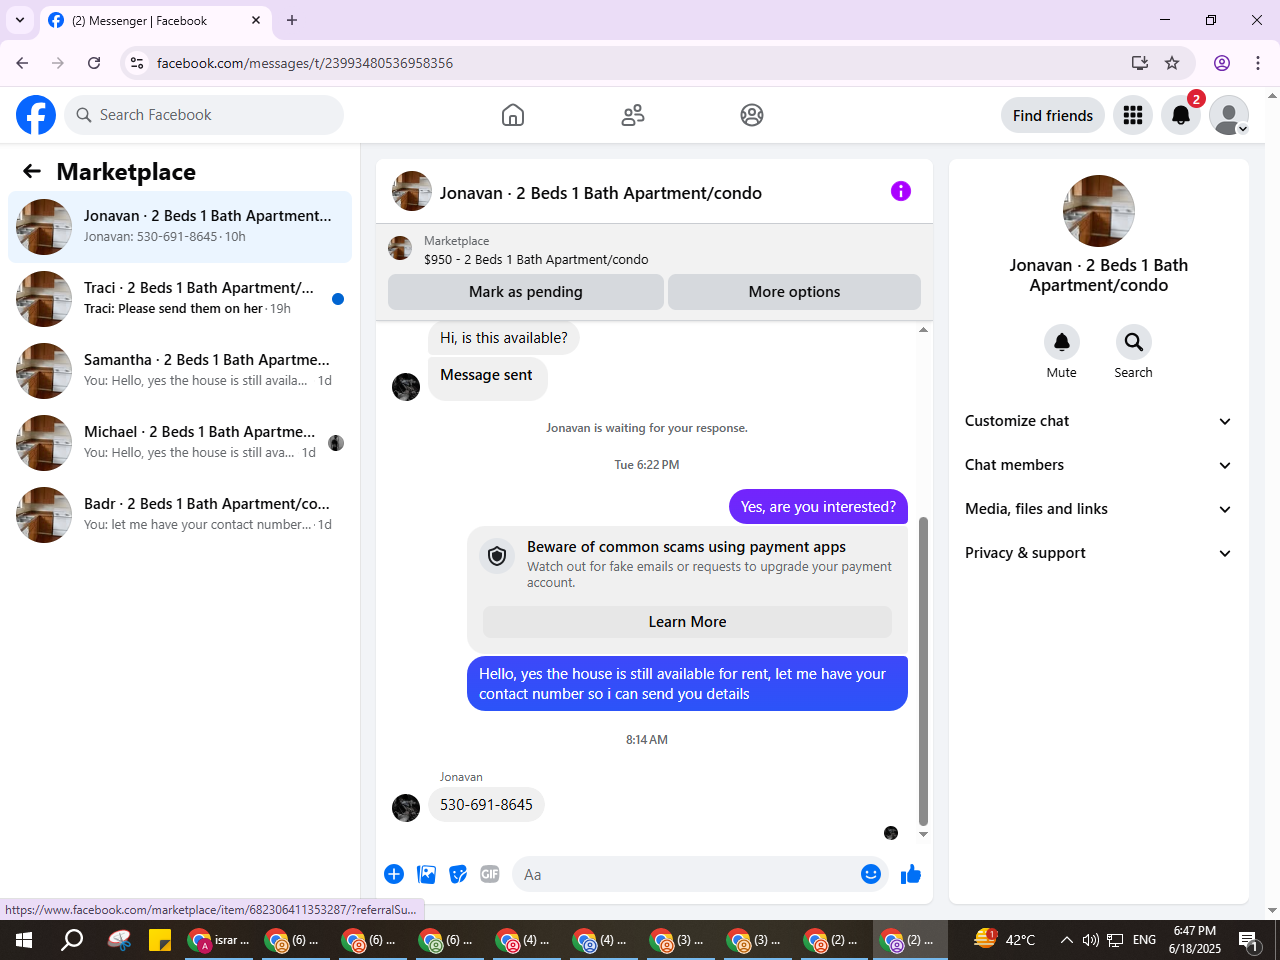
Task: Send a thumbs-up like
Action: point(911,874)
